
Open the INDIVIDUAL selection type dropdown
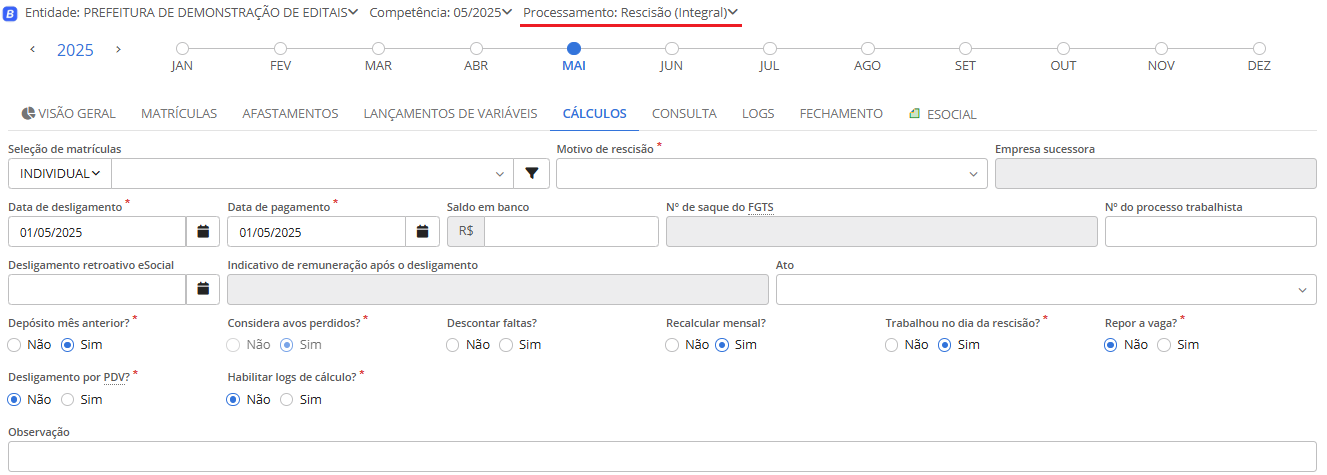point(60,174)
